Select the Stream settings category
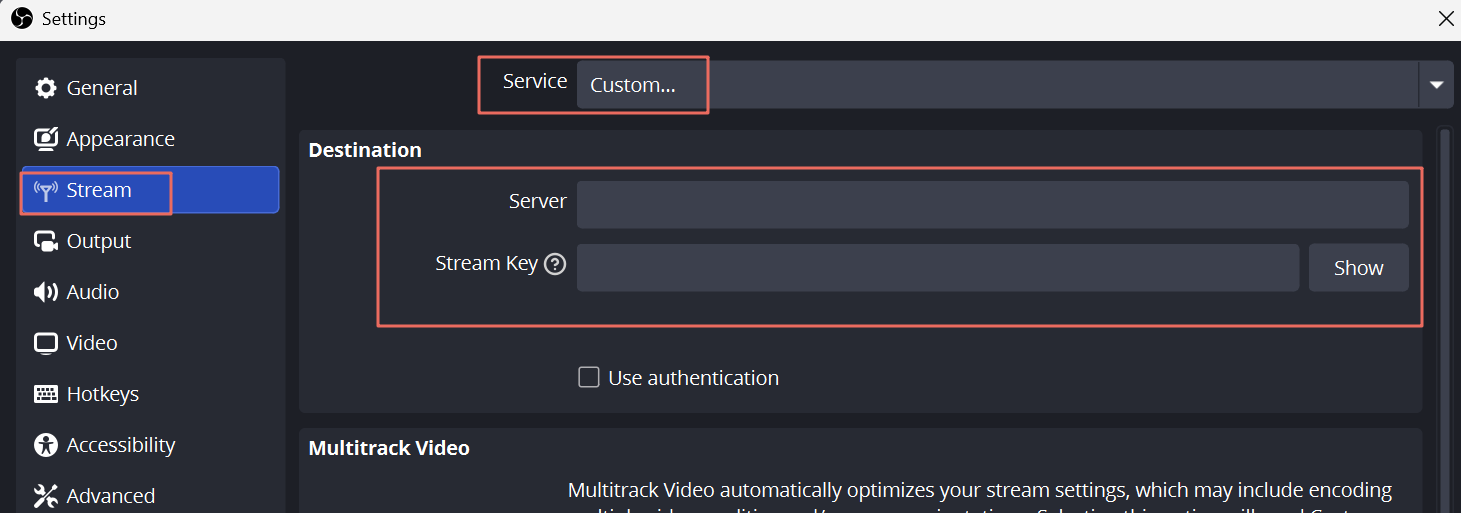The image size is (1461, 513). 150,190
